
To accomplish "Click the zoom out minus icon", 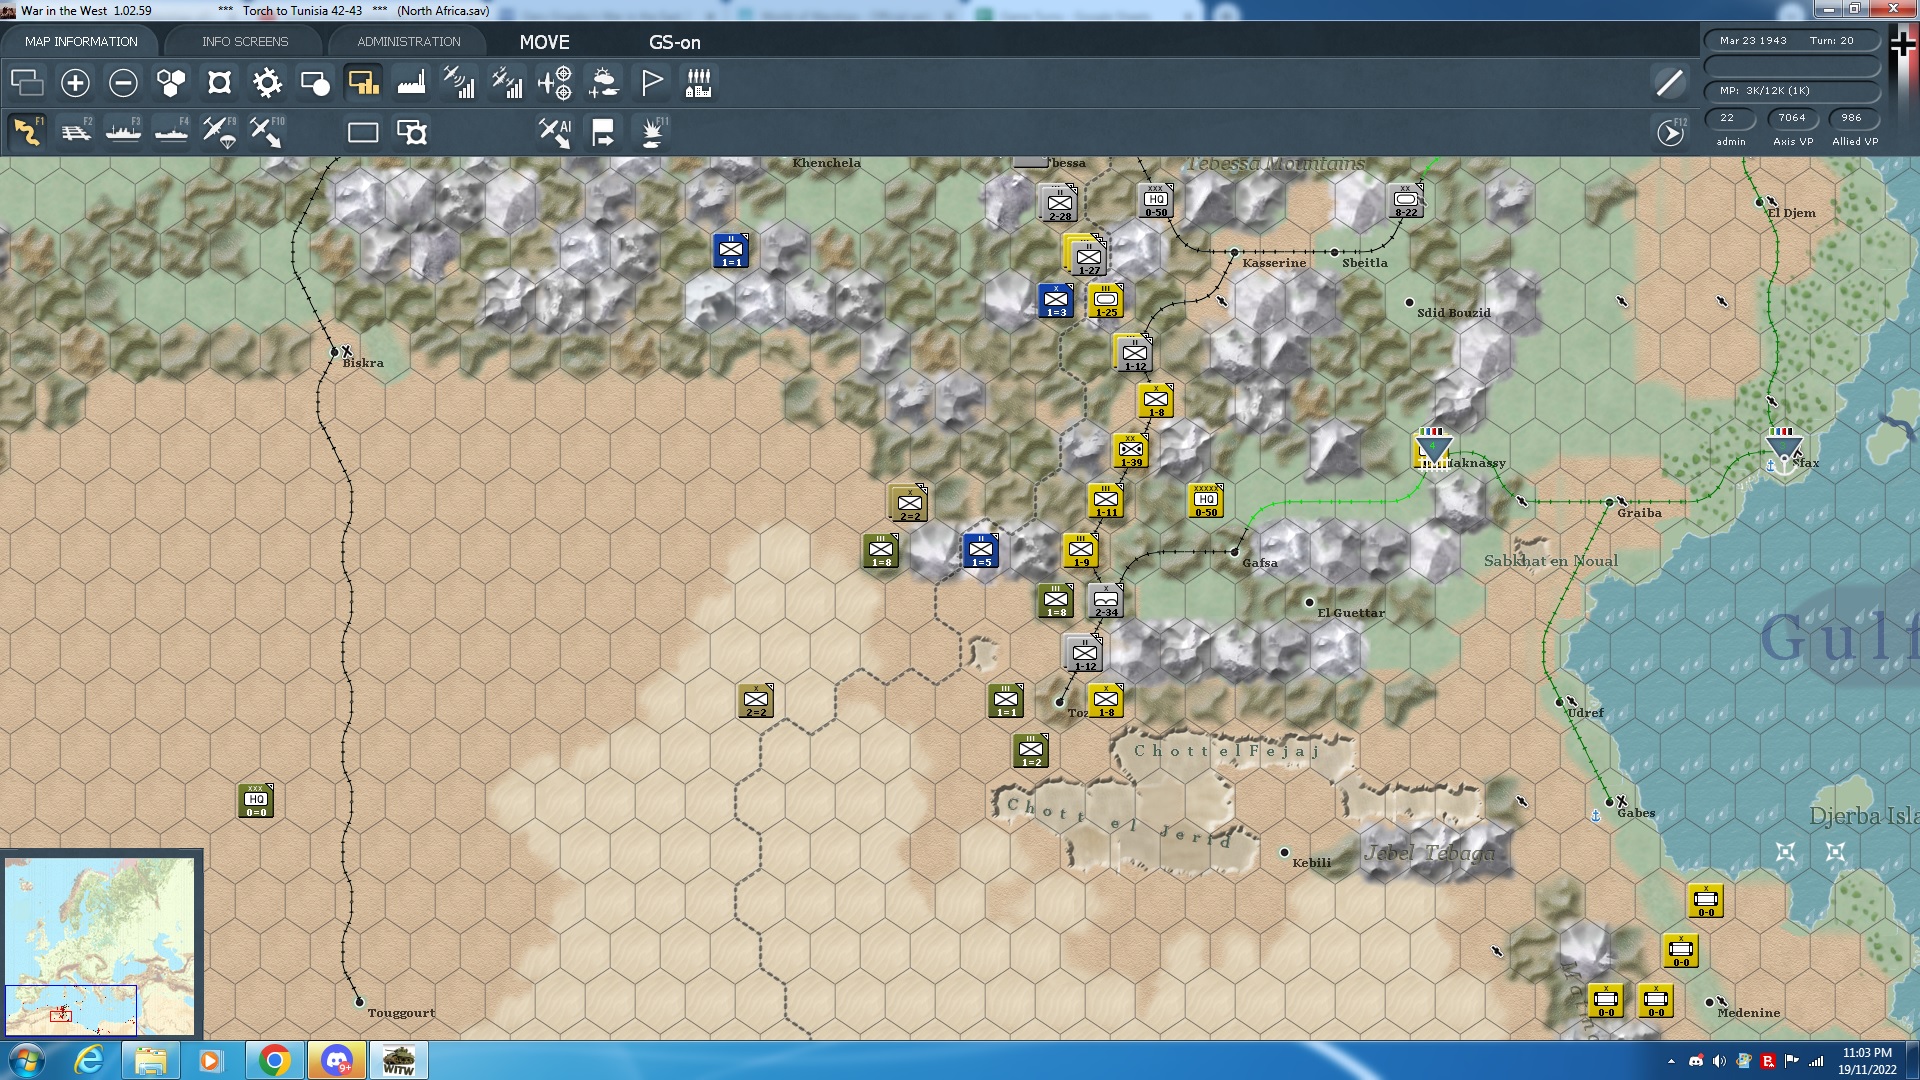I will (123, 83).
